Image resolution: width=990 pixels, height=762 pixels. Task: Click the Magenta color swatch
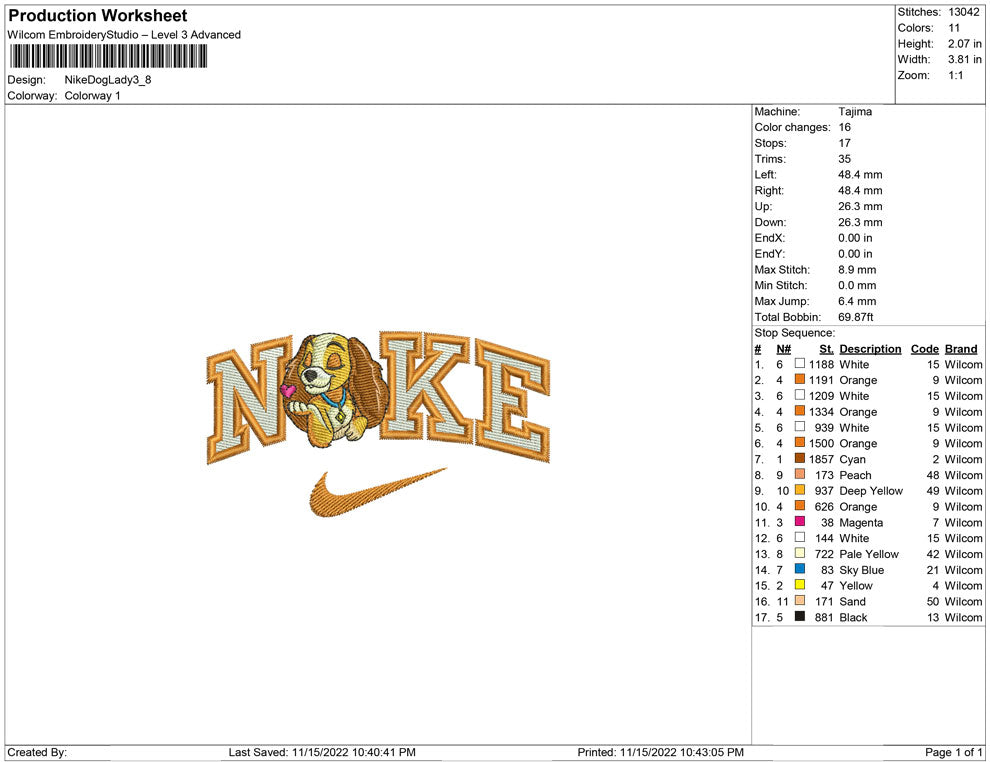pyautogui.click(x=799, y=521)
